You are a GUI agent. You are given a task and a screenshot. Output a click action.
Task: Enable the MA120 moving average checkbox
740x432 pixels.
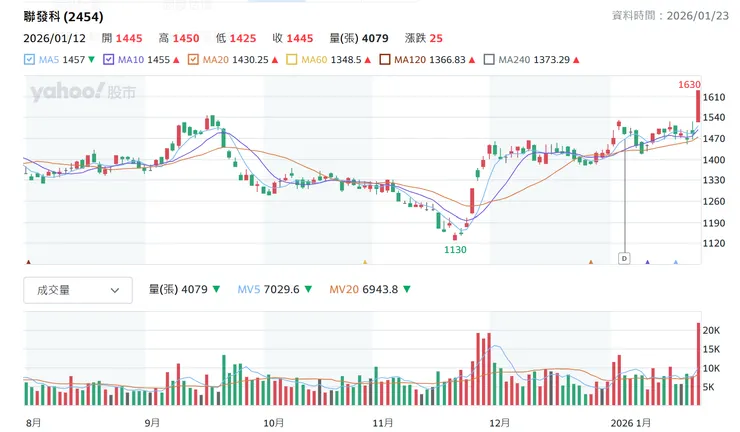click(x=385, y=60)
